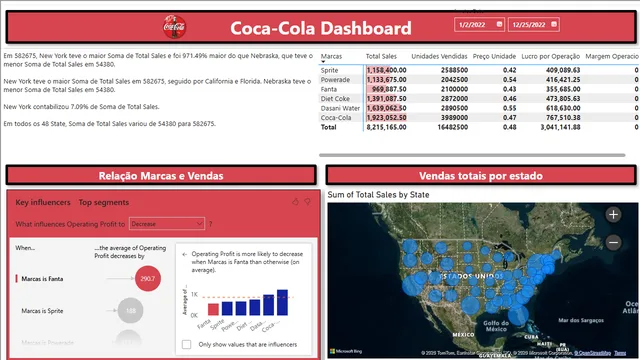
Task: Sort by Lucro por Operação column header
Action: 551,56
